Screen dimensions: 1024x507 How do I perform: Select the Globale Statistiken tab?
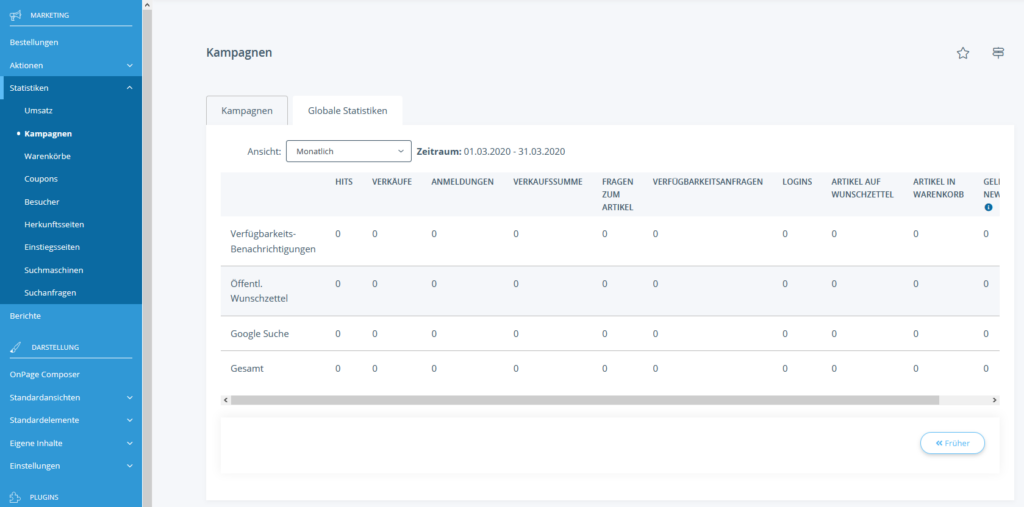click(x=347, y=111)
